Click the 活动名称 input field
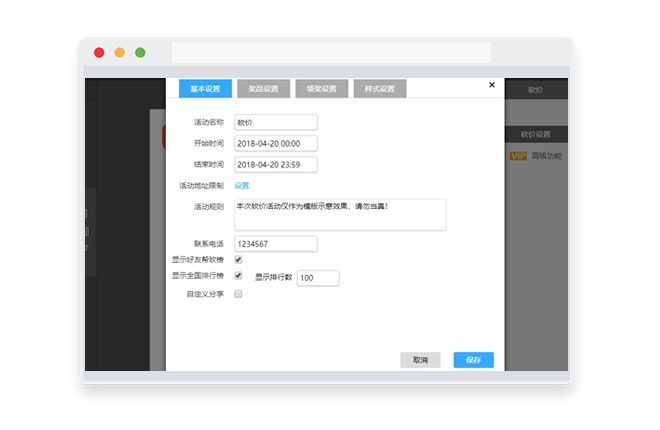660x430 pixels. pos(276,122)
